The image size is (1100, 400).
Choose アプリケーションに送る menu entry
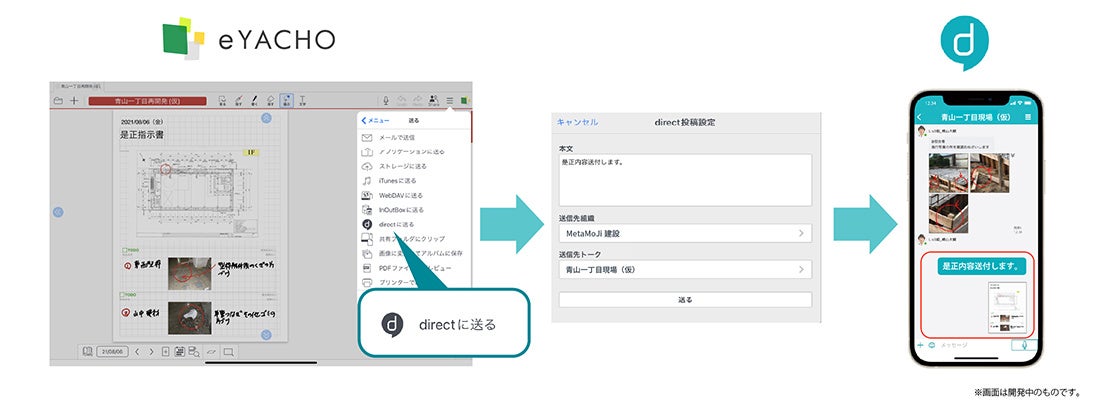[414, 152]
